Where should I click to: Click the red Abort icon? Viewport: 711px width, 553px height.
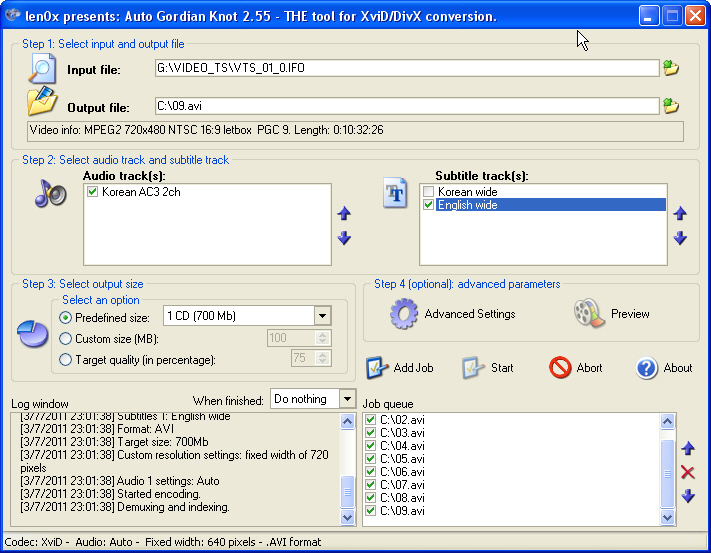[560, 367]
